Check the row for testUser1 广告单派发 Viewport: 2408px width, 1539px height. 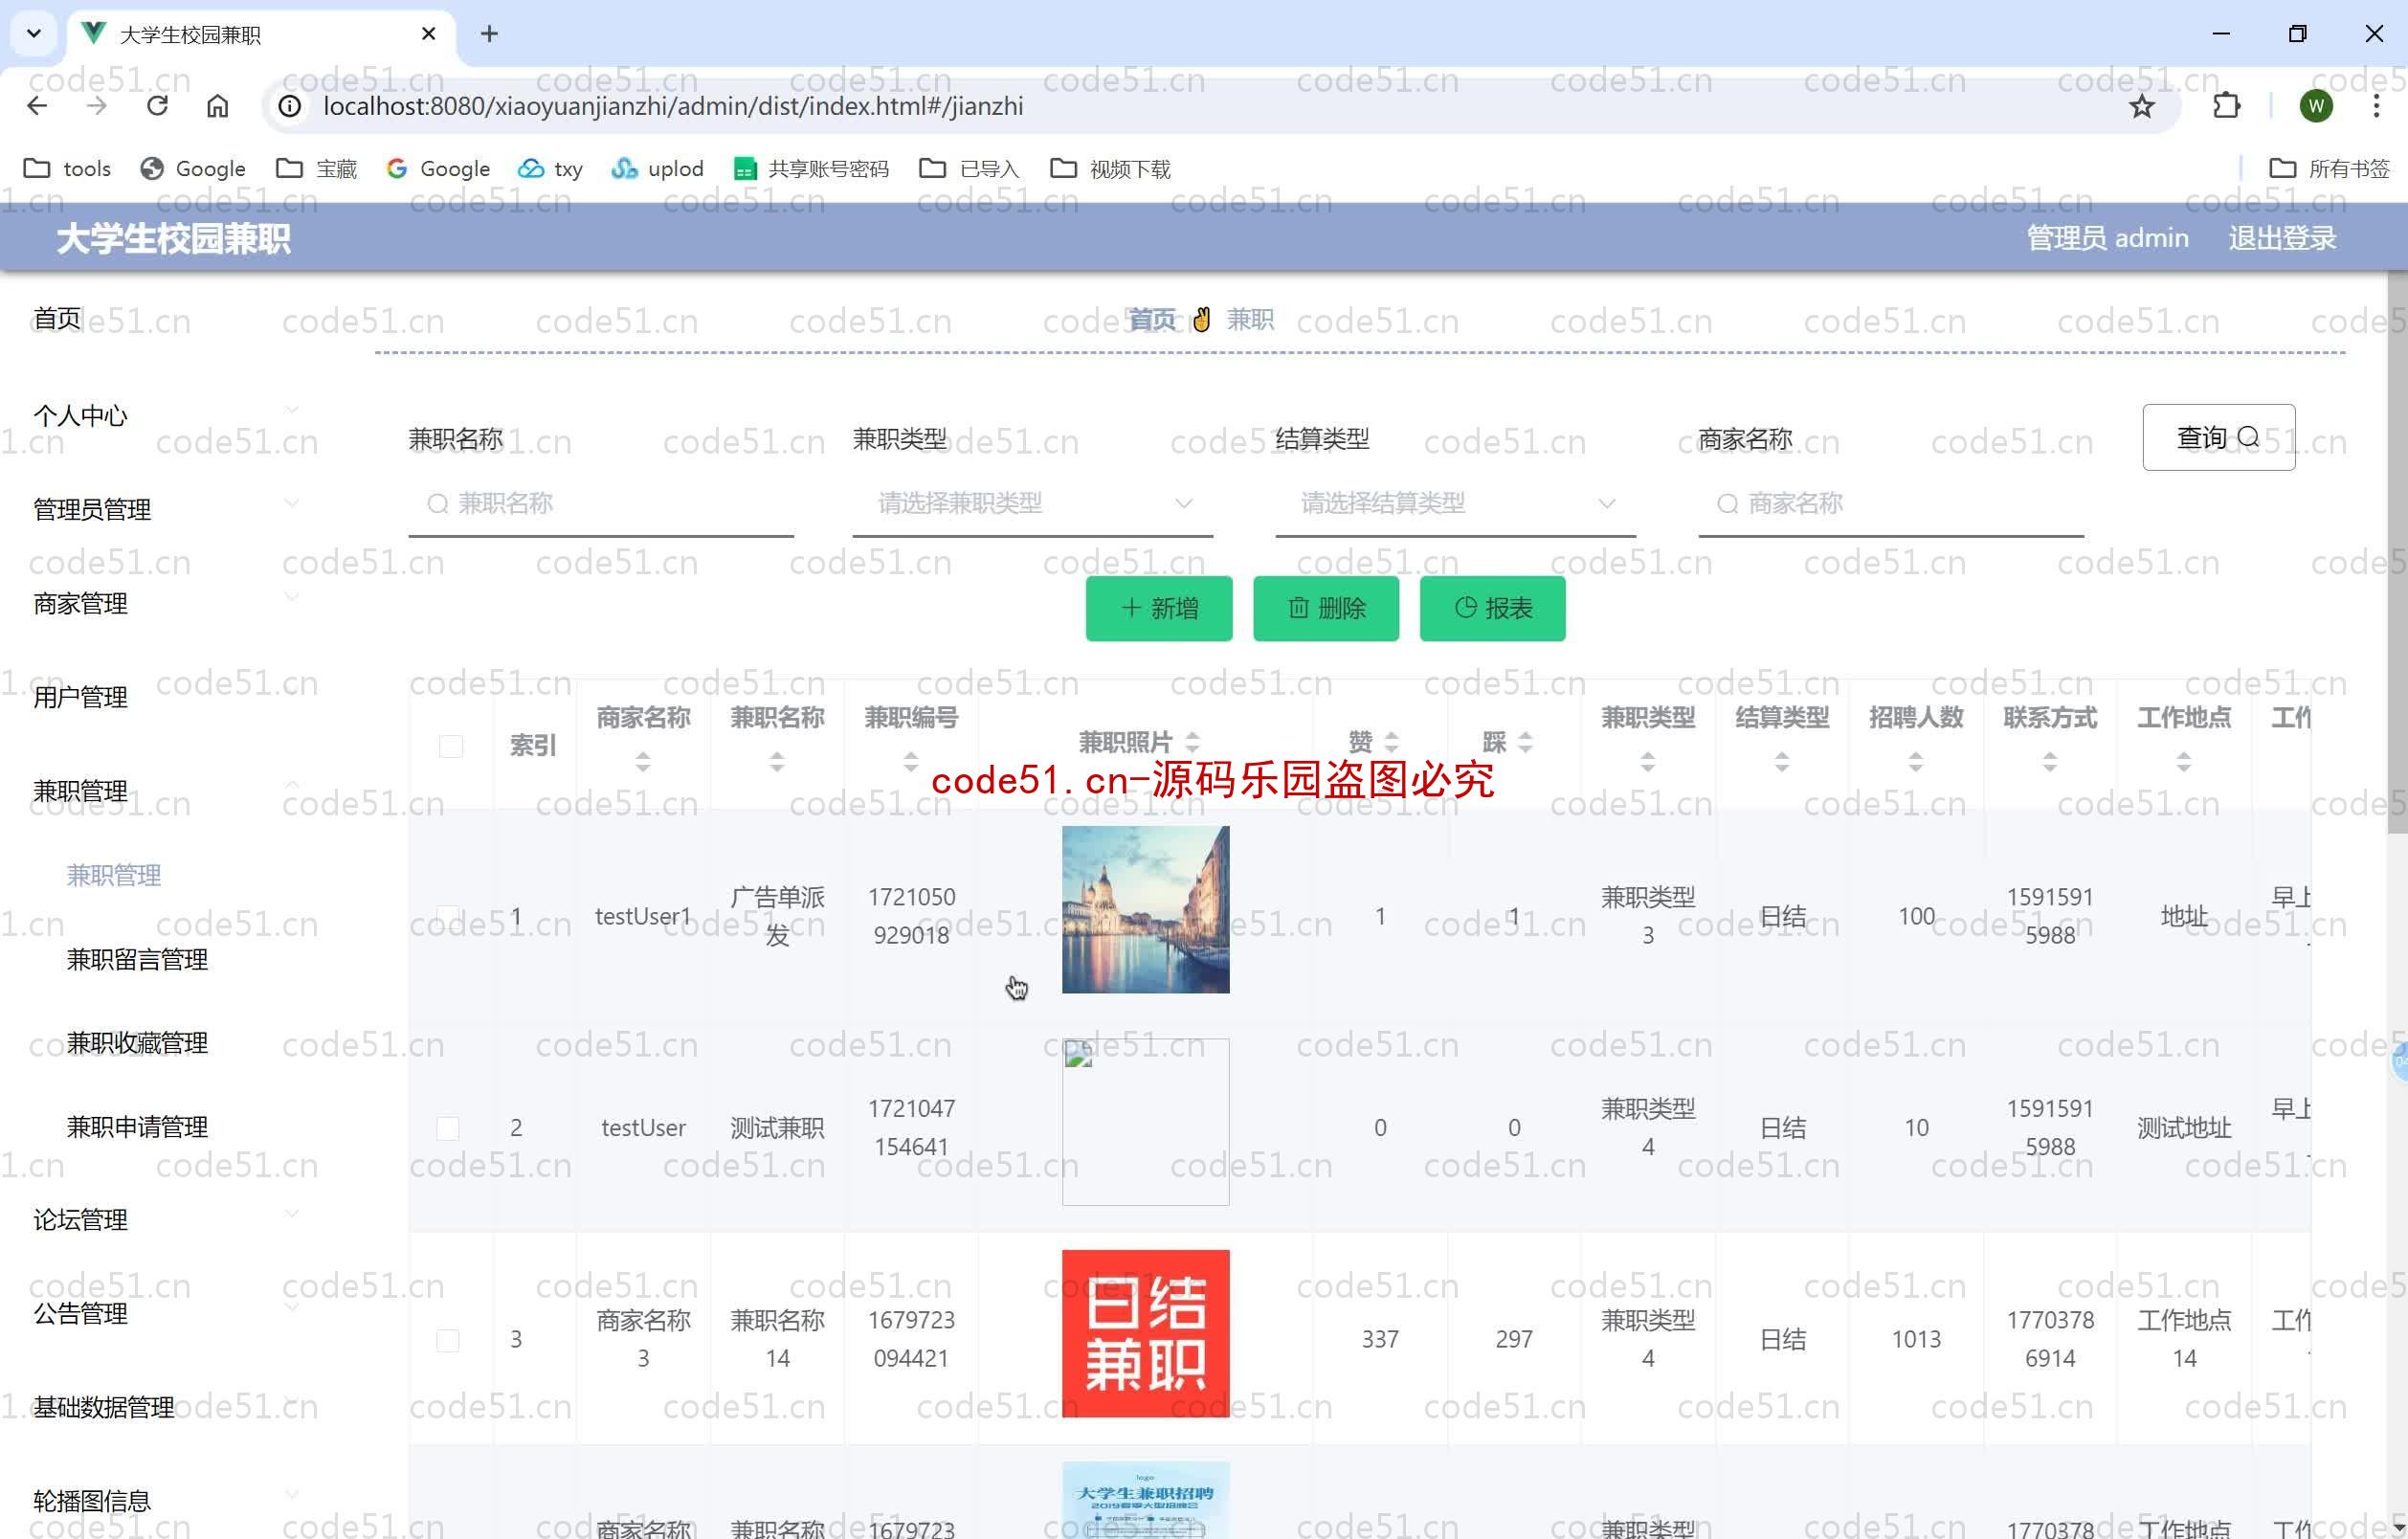click(448, 916)
